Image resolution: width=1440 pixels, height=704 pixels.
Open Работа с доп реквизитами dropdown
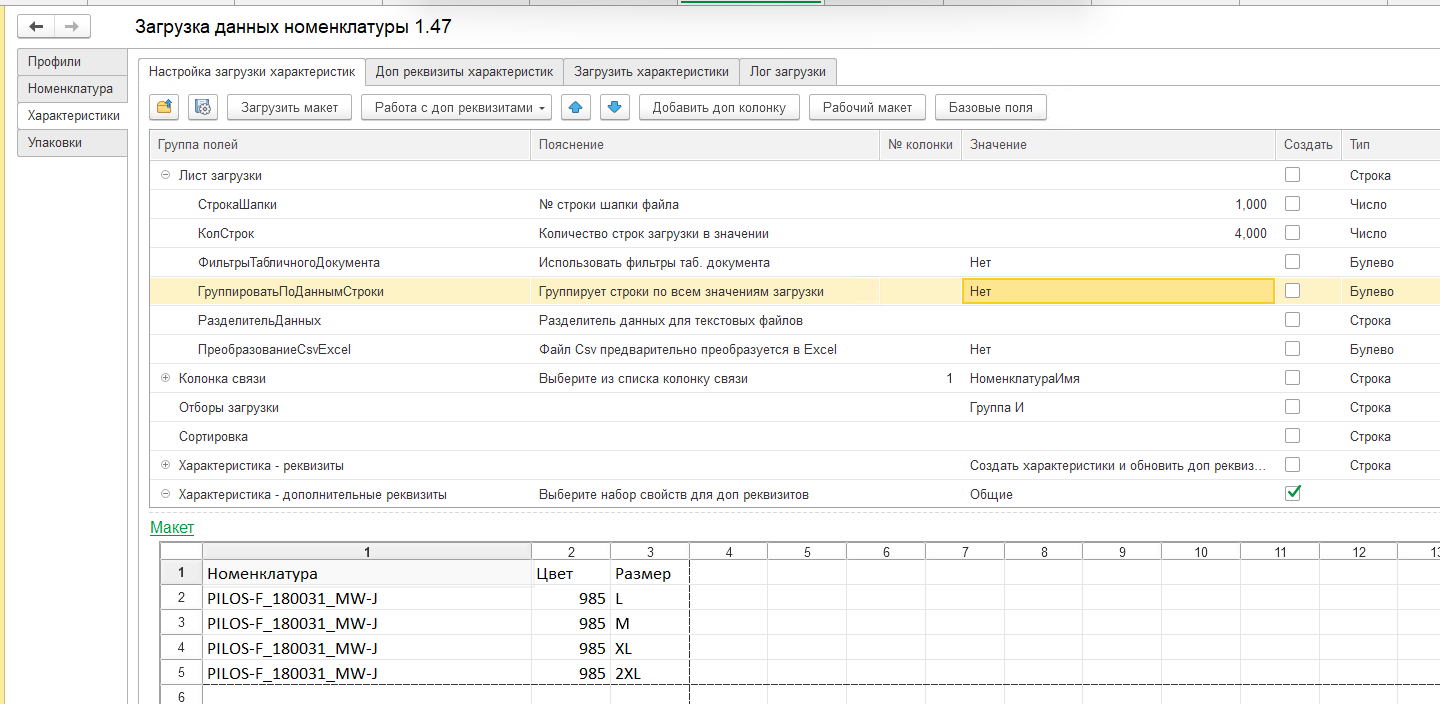point(460,107)
